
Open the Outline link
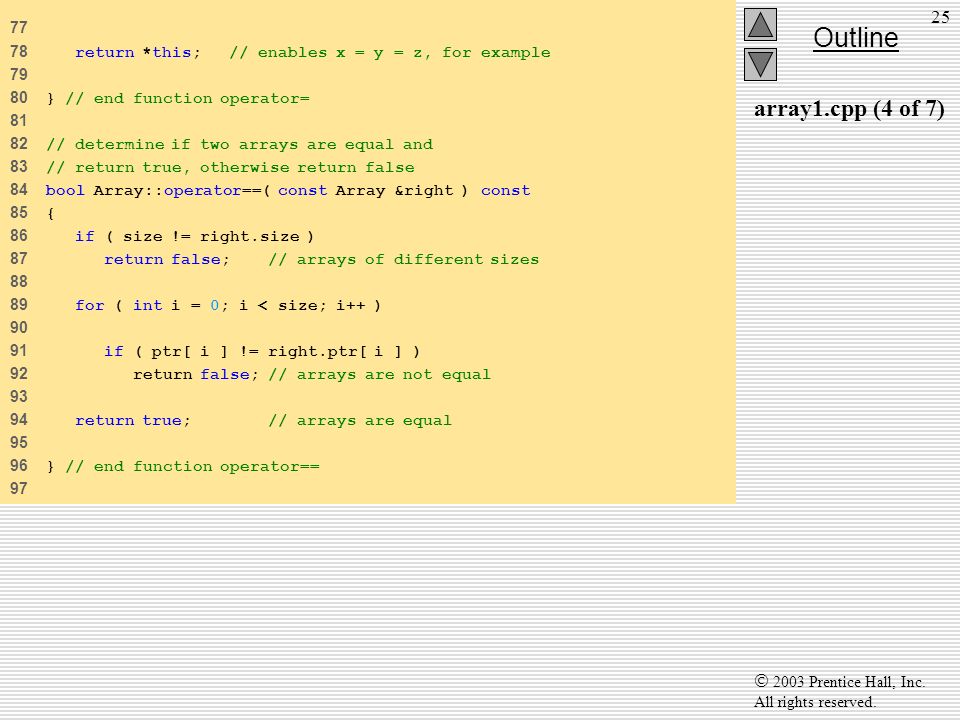click(x=855, y=38)
